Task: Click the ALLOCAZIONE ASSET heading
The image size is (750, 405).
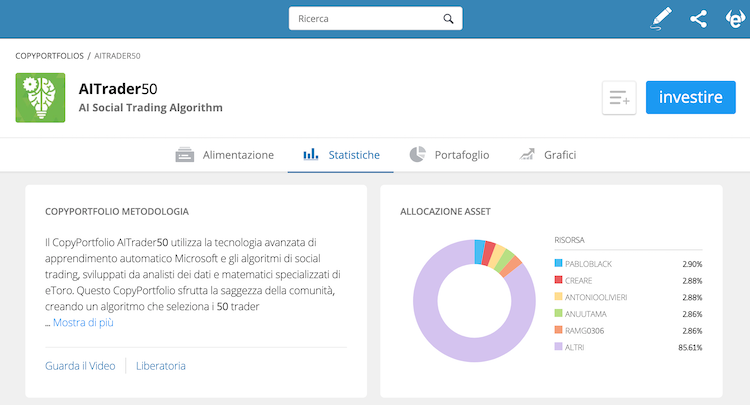Action: pos(445,211)
